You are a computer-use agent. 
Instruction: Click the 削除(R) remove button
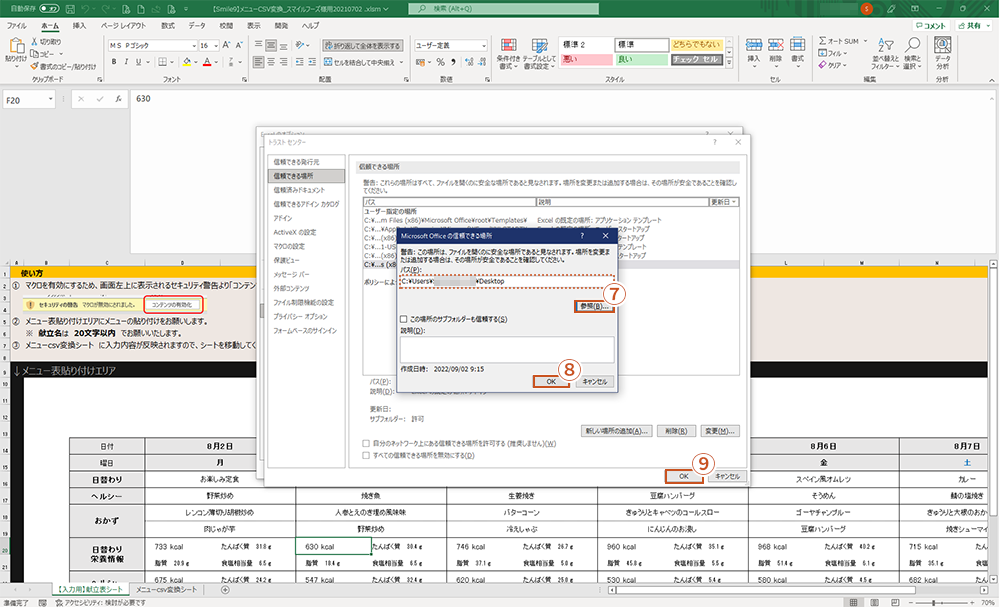tap(676, 431)
